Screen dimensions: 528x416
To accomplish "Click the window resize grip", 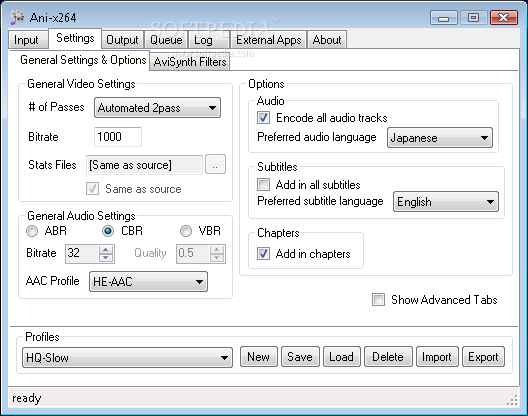I will point(512,401).
